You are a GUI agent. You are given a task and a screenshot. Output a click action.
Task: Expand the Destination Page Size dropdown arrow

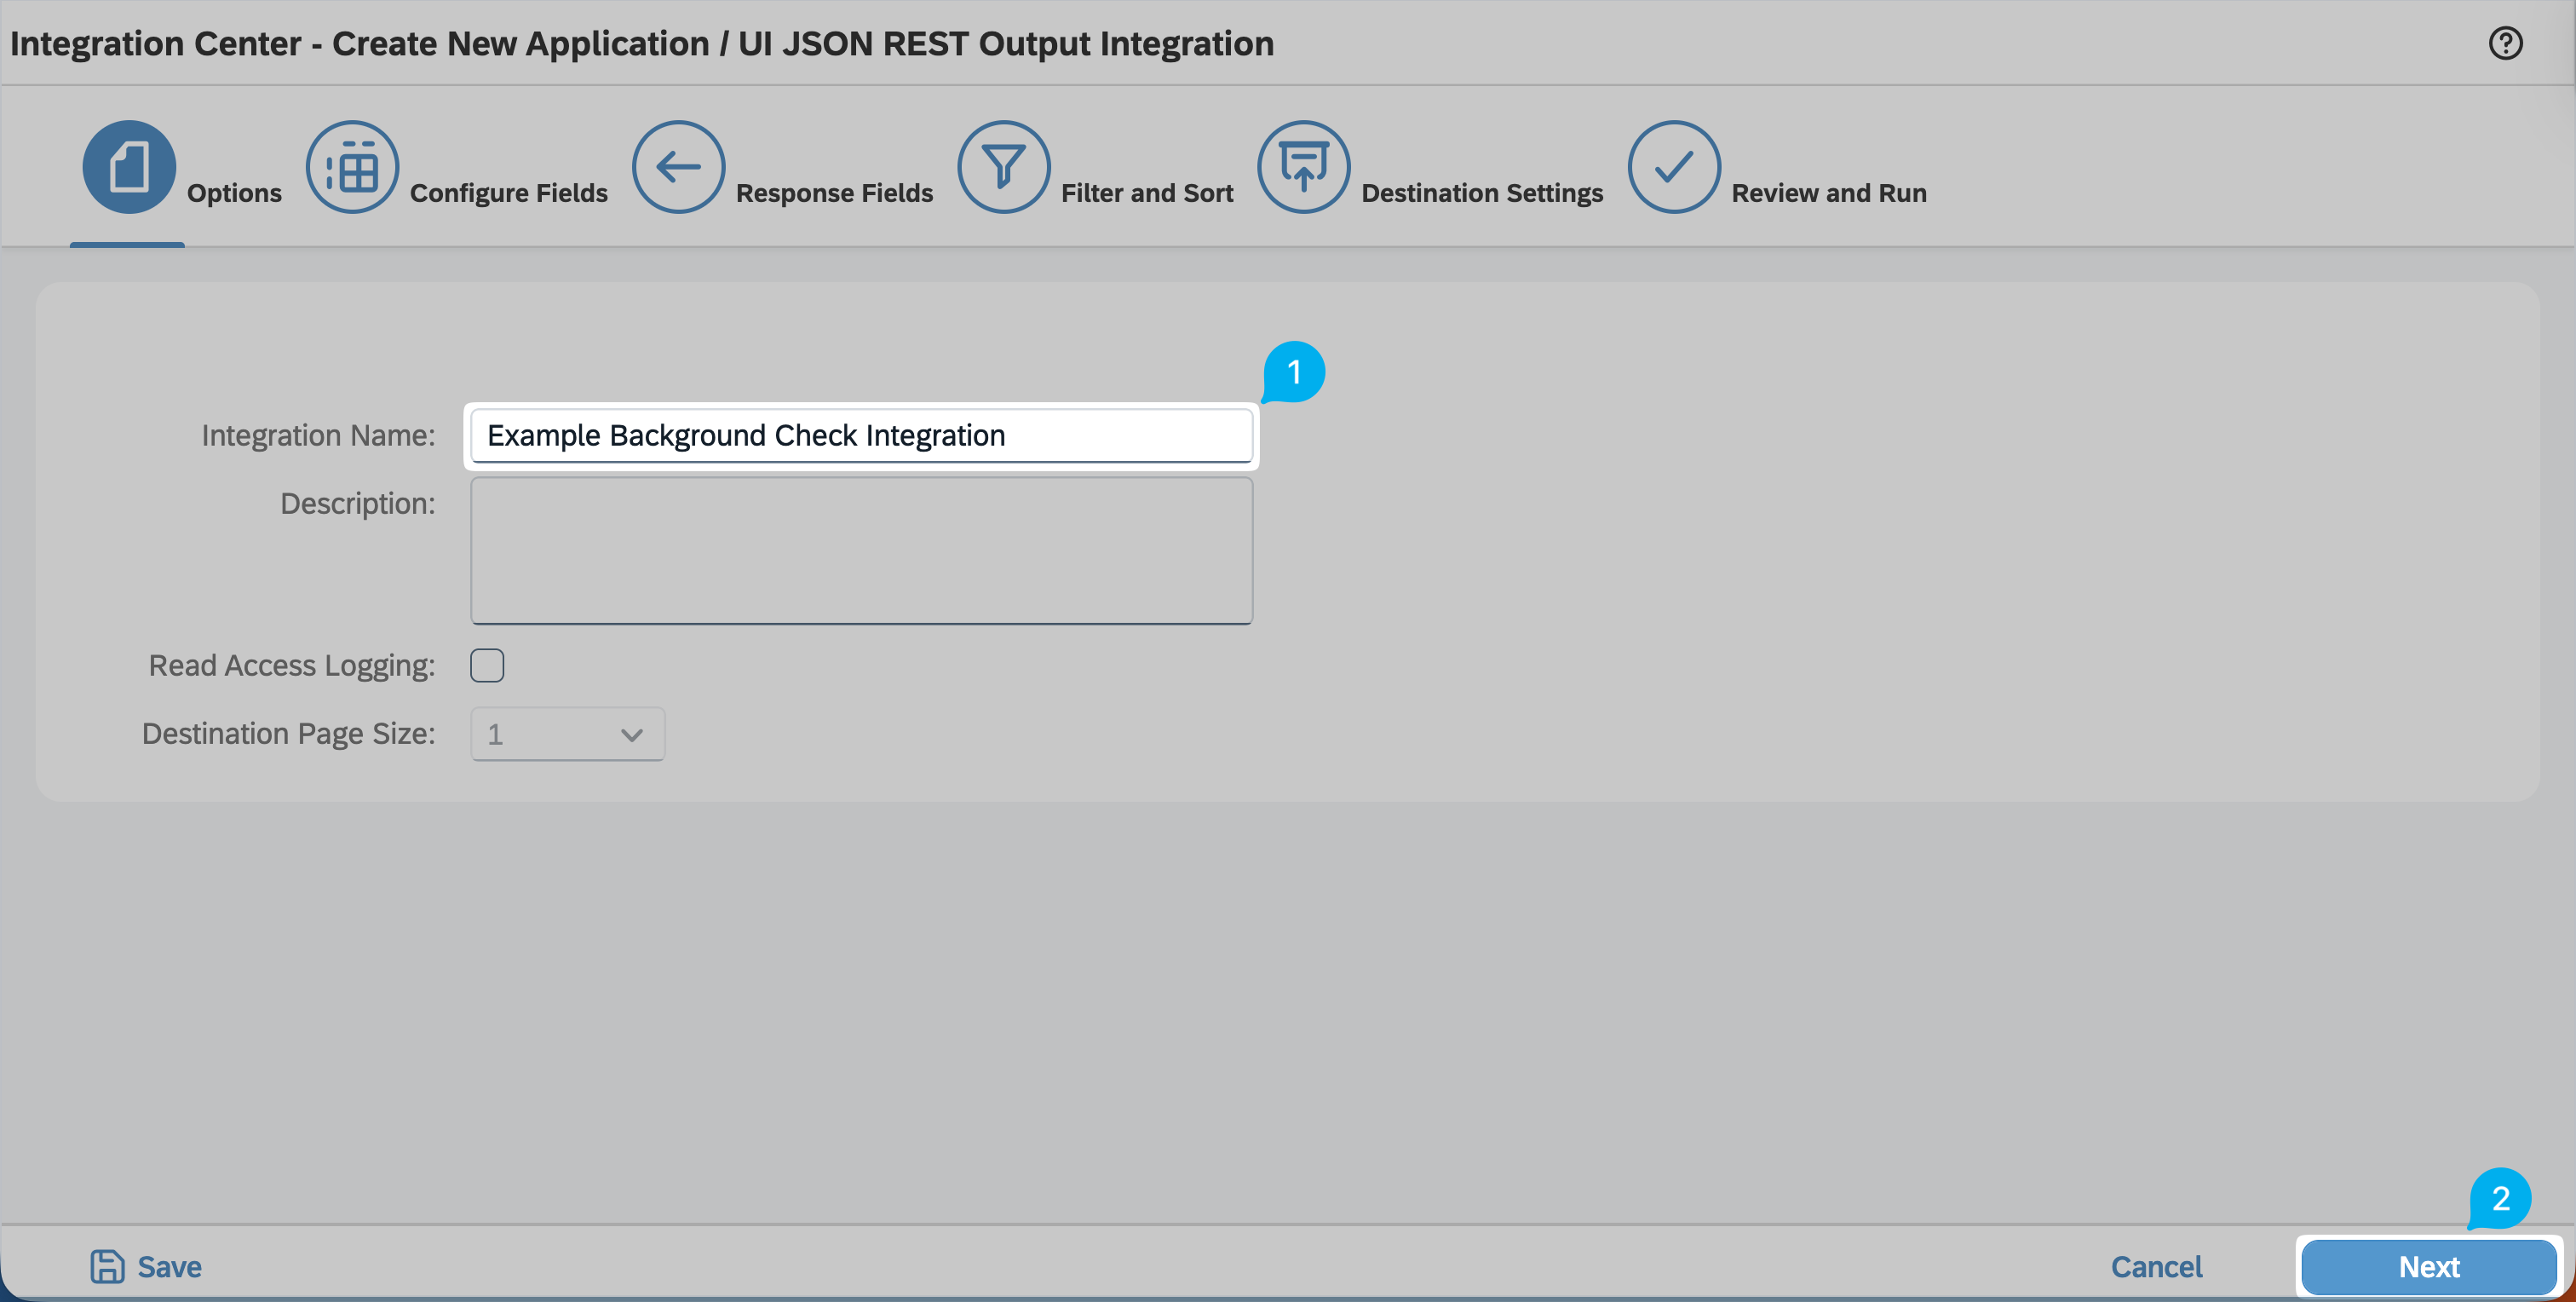pos(631,735)
